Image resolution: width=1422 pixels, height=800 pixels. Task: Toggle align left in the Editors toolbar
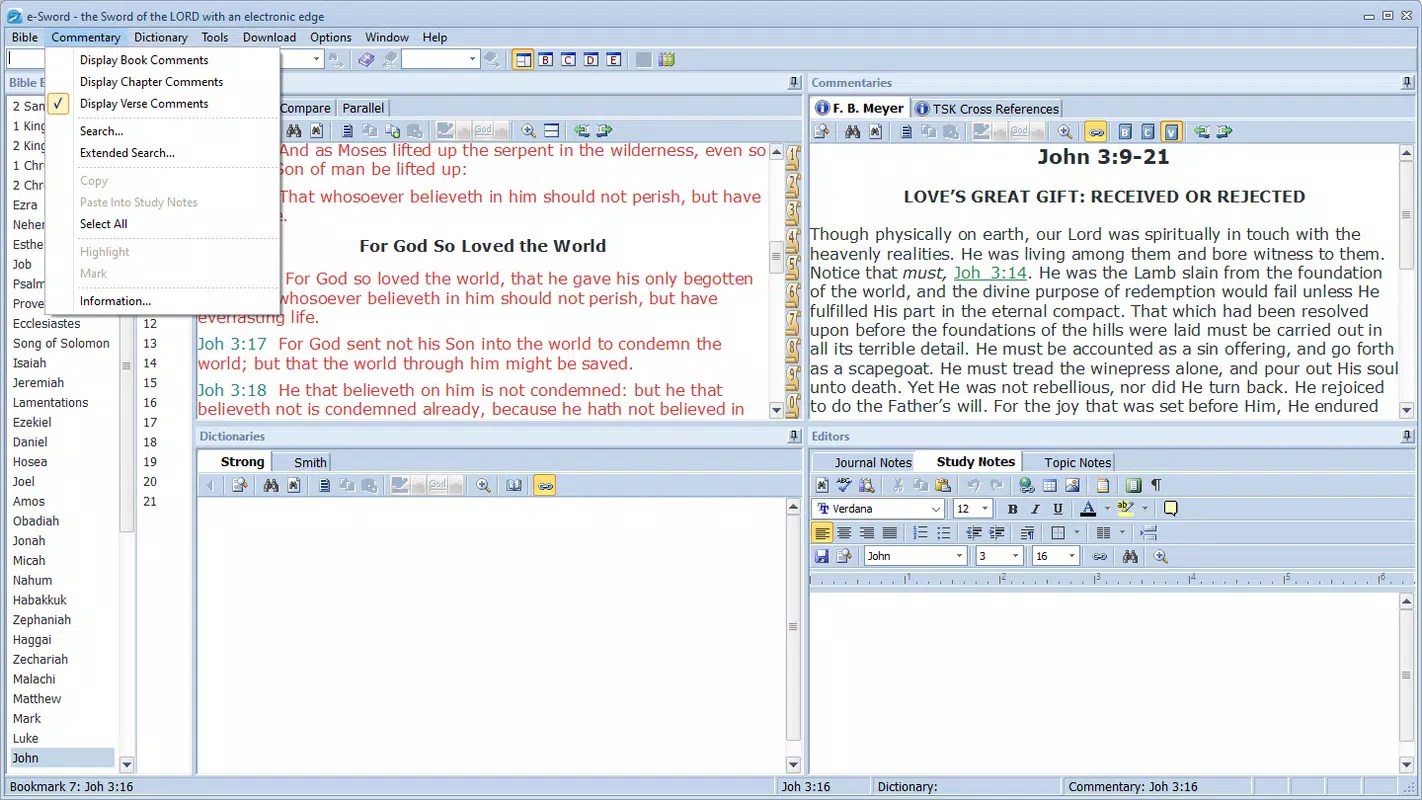coord(822,533)
